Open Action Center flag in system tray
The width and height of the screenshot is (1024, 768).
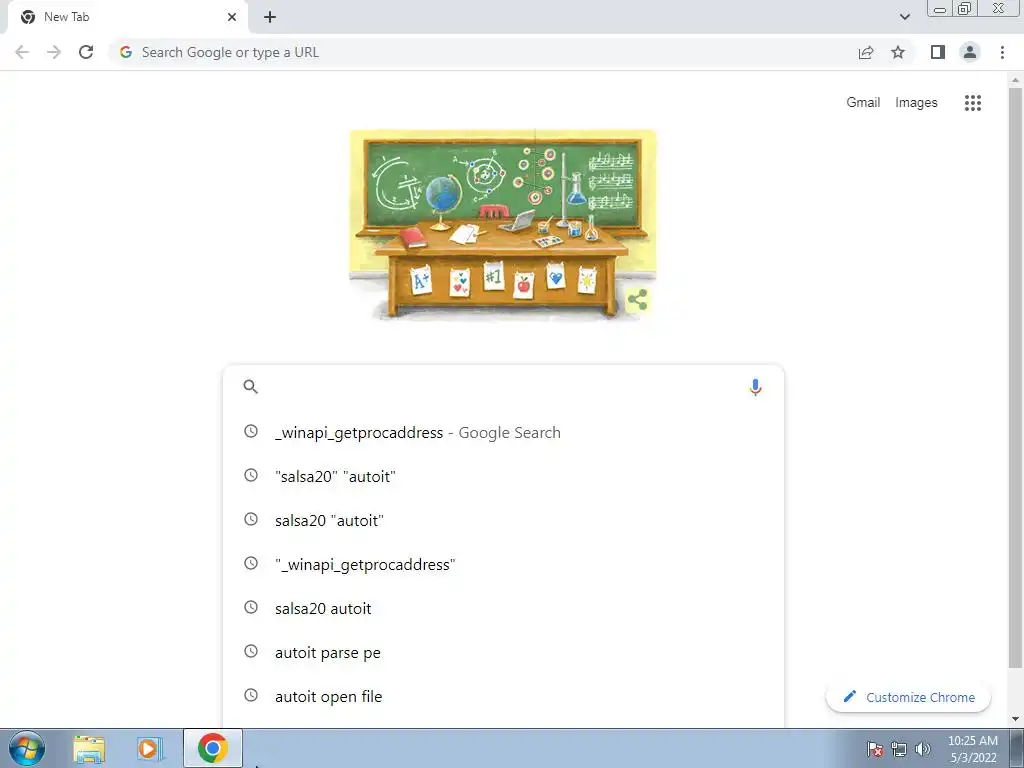click(875, 749)
